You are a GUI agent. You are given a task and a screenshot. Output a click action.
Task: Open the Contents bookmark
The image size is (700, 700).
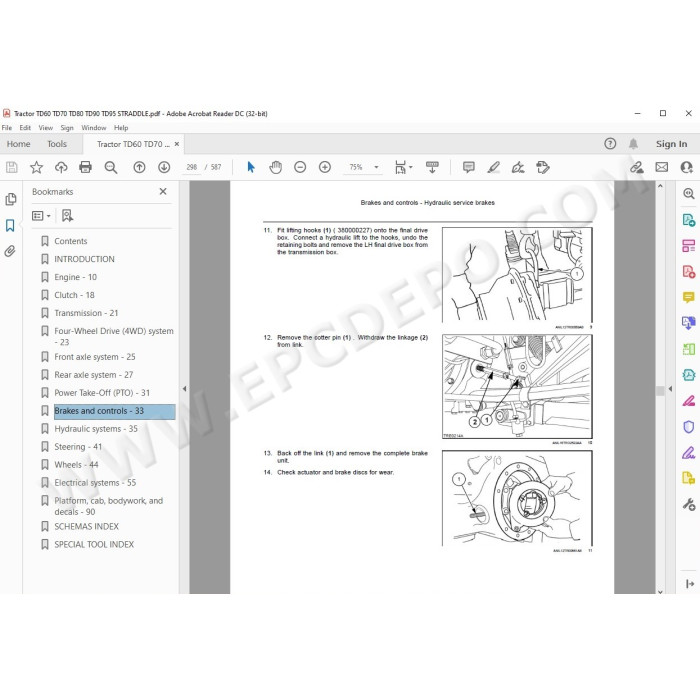click(71, 241)
